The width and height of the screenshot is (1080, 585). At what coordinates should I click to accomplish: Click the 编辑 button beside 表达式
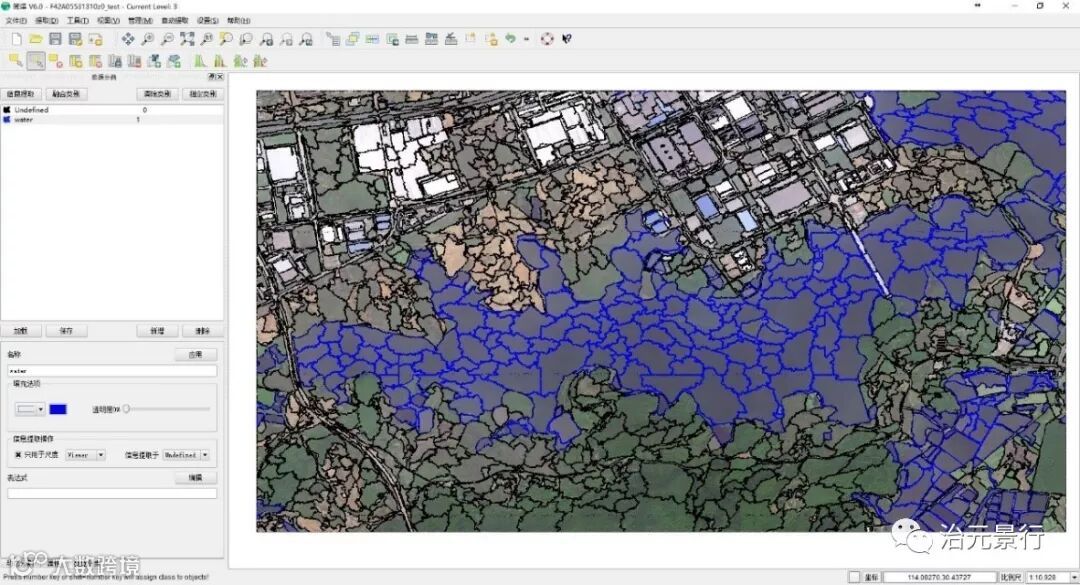(x=196, y=478)
